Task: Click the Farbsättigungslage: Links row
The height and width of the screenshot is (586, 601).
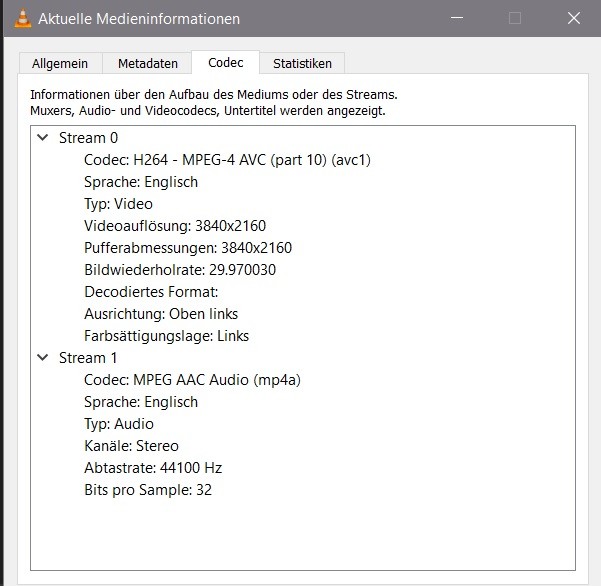Action: [x=166, y=336]
